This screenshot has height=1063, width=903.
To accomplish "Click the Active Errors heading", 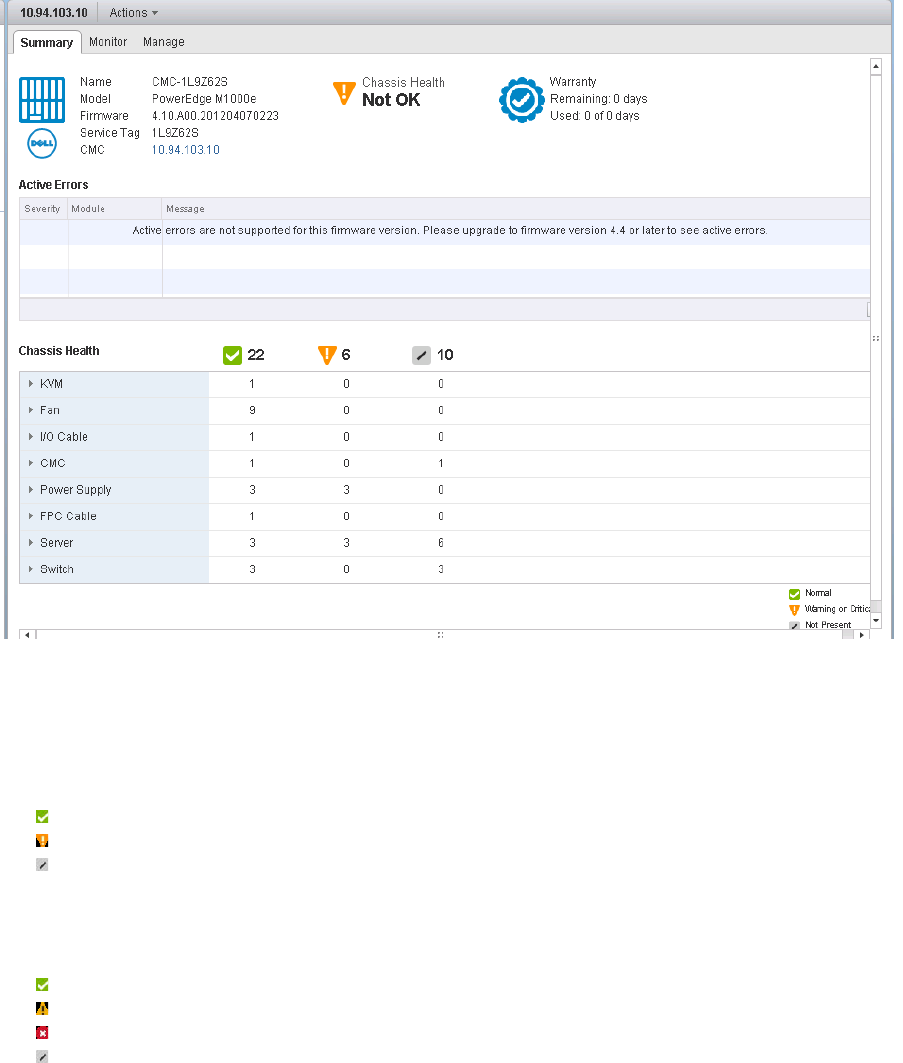I will 54,184.
